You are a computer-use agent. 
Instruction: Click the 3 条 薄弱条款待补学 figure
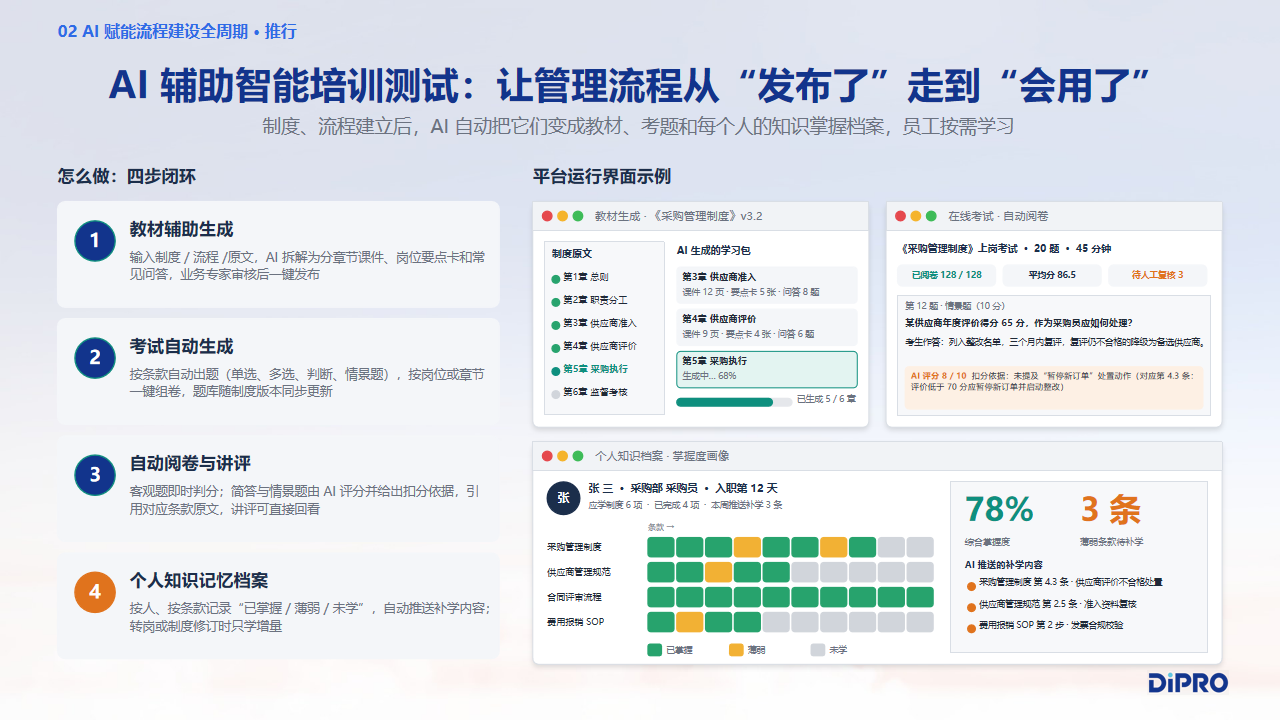[x=1110, y=510]
